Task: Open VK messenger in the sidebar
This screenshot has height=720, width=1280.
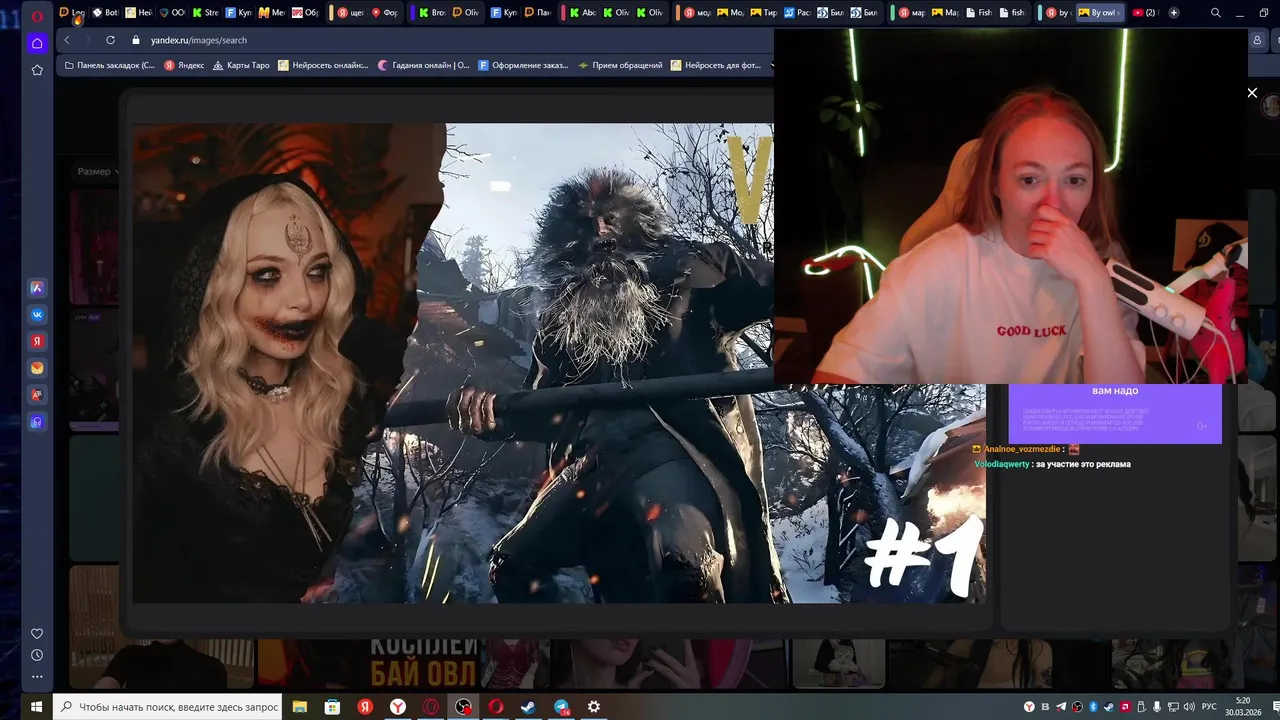Action: click(x=37, y=314)
